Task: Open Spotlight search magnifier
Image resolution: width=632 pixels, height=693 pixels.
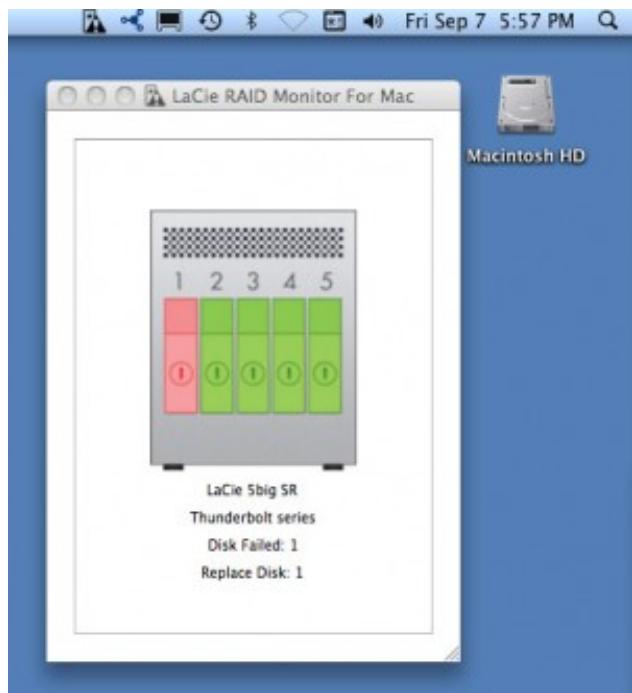Action: pos(608,21)
